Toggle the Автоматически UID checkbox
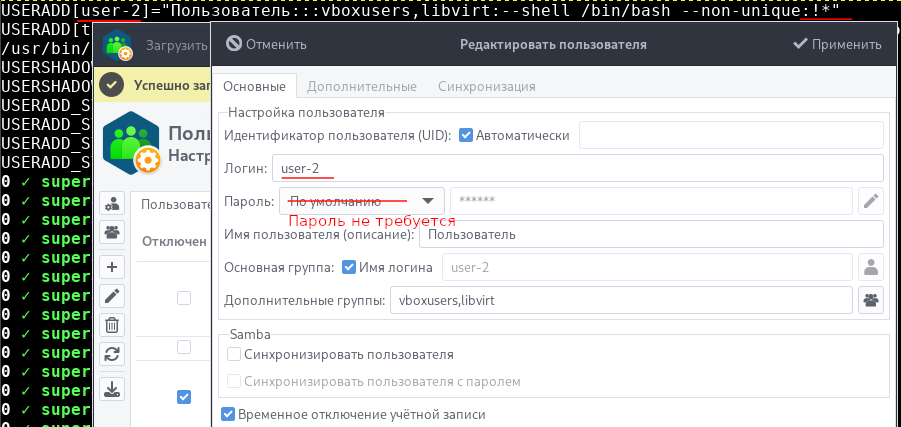901x427 pixels. 467,136
